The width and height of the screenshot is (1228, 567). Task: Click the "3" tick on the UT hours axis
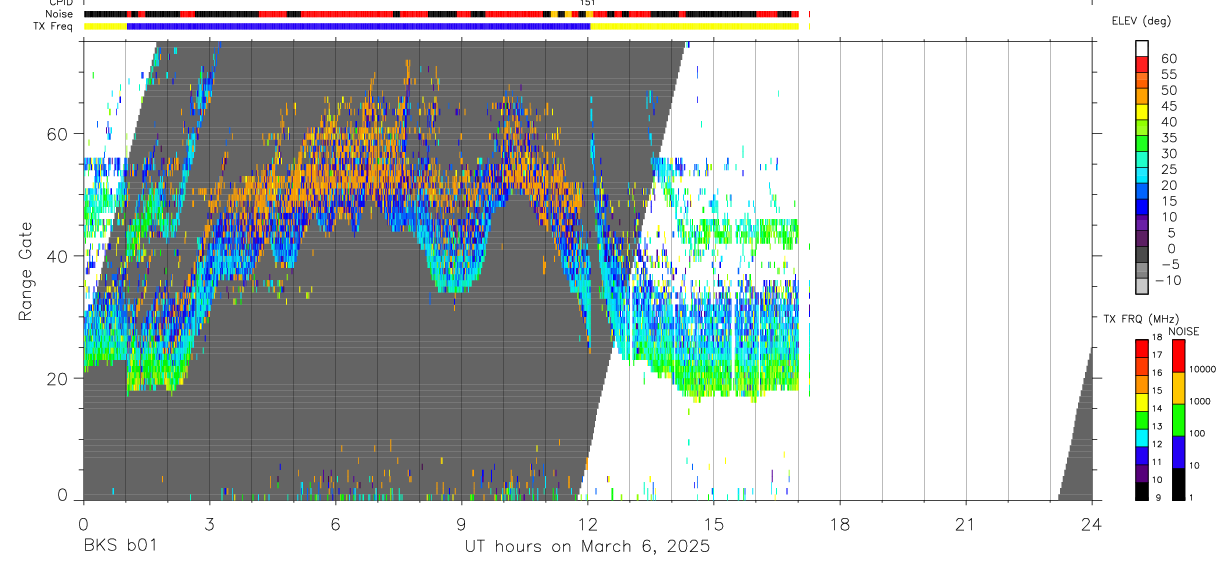209,524
